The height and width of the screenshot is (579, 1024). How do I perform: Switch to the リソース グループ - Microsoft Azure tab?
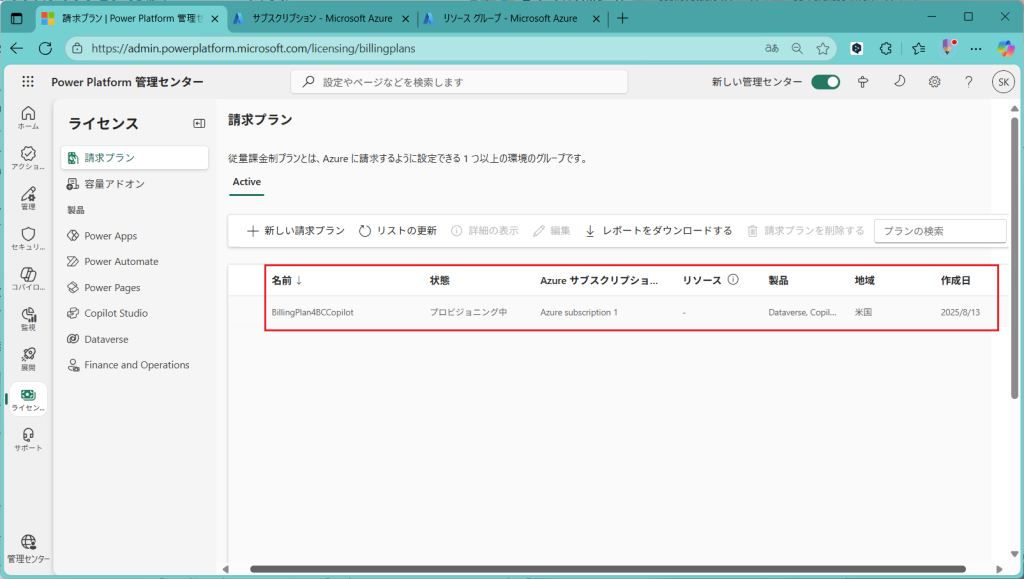click(509, 18)
